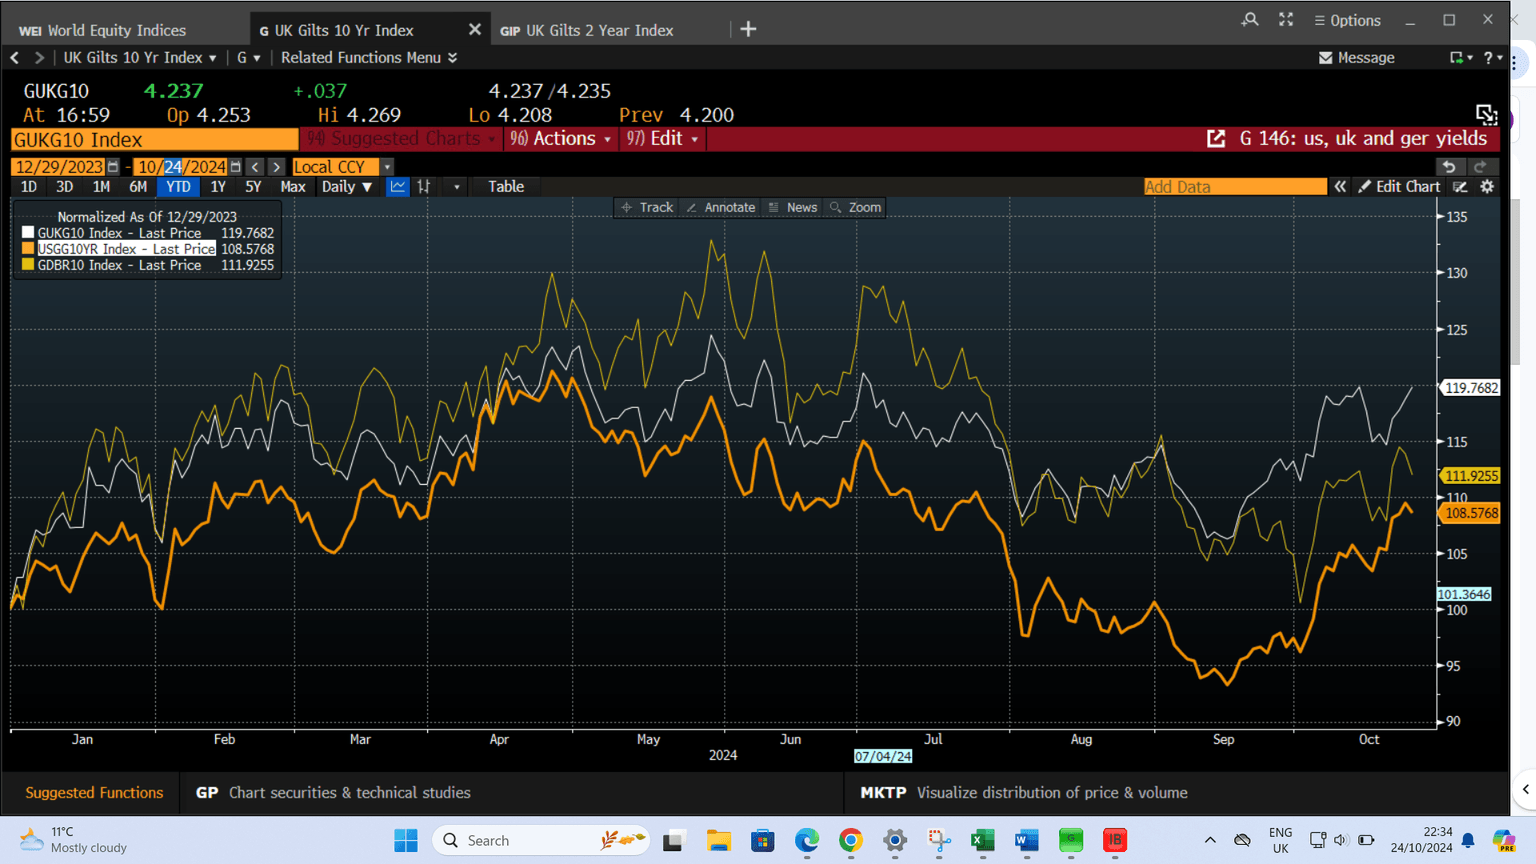Expand the Local CCY currency dropdown
This screenshot has height=864, width=1536.
tap(387, 167)
